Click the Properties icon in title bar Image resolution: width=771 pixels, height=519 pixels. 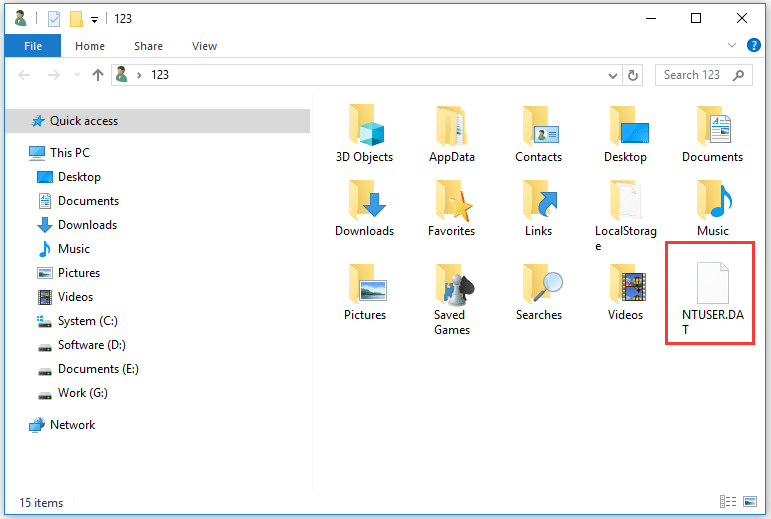[x=54, y=19]
